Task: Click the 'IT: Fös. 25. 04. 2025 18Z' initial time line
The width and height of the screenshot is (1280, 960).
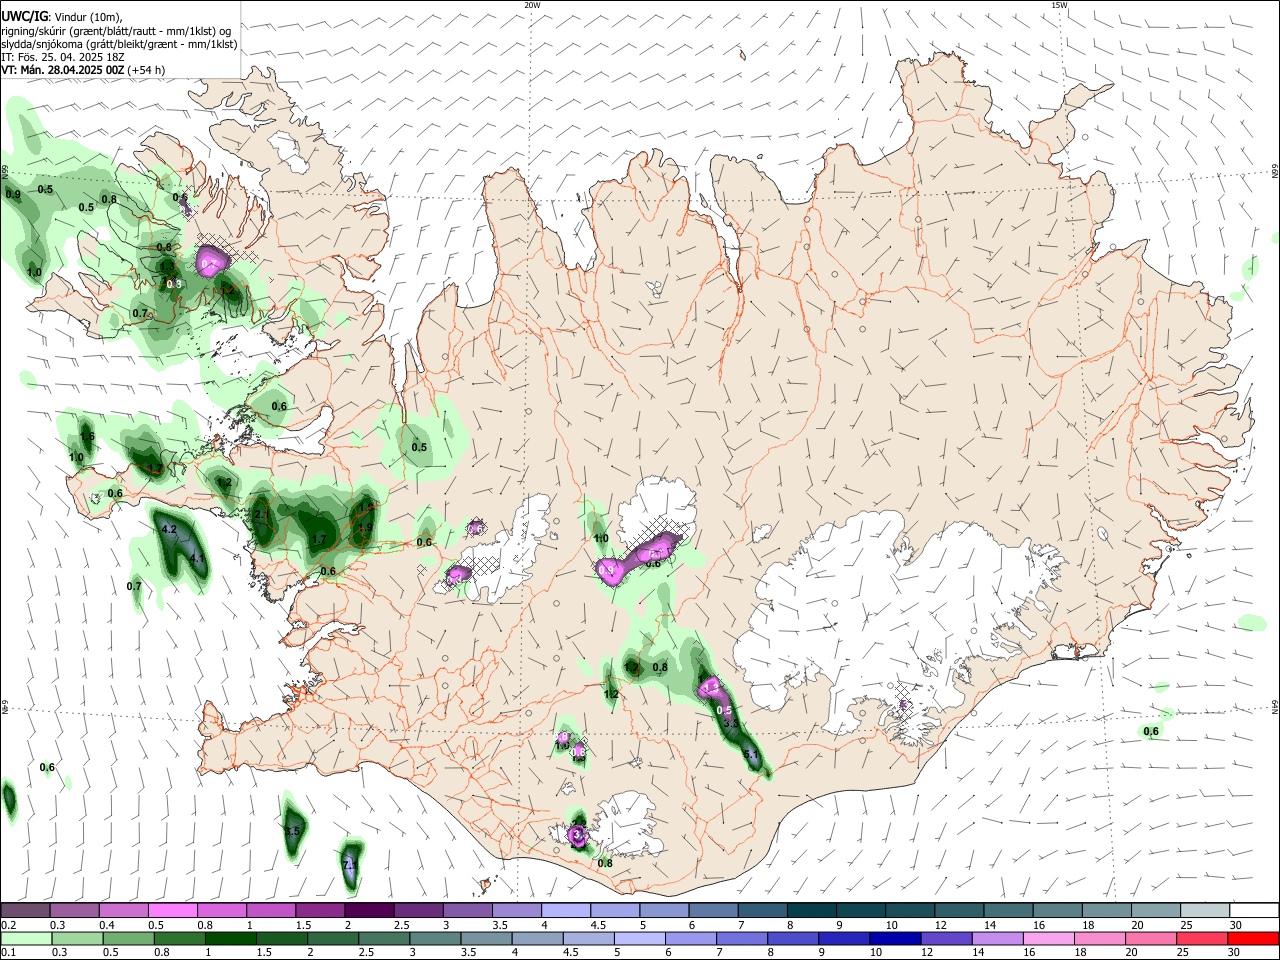Action: (x=64, y=57)
